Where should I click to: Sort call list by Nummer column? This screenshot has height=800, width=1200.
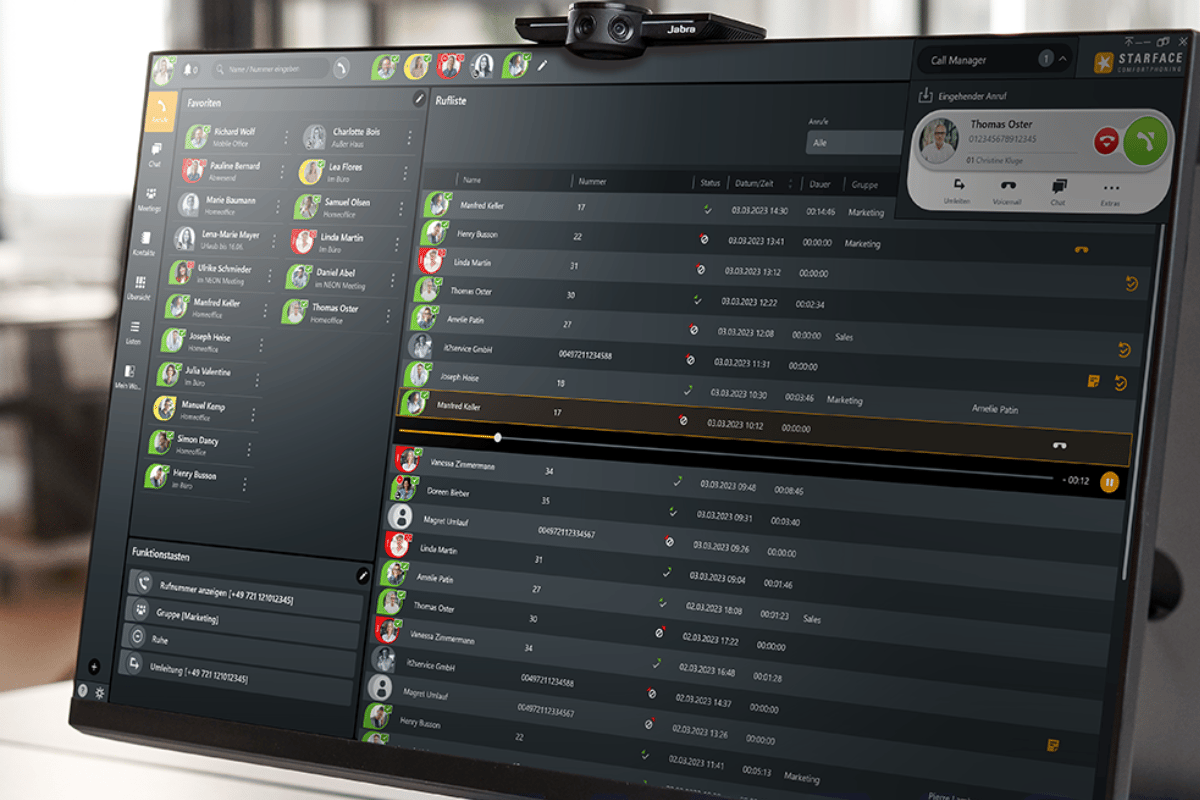pos(591,182)
